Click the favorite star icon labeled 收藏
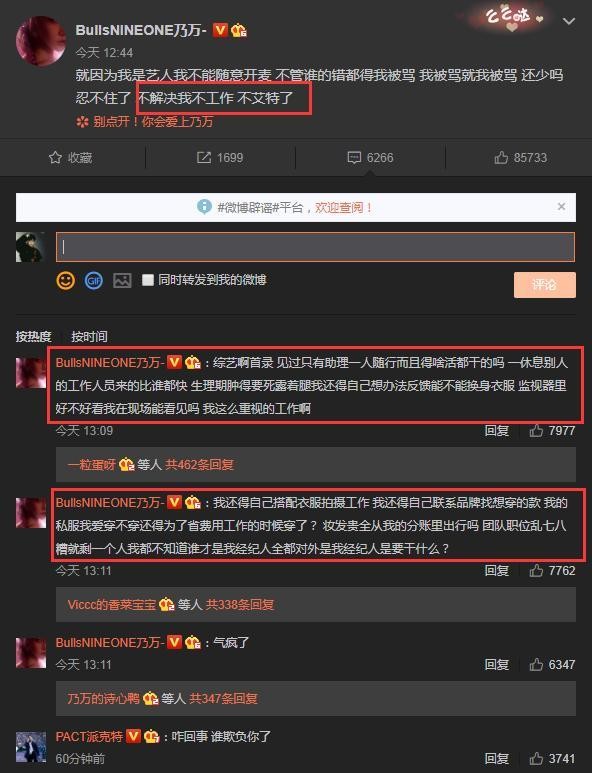Image resolution: width=592 pixels, height=773 pixels. click(55, 158)
